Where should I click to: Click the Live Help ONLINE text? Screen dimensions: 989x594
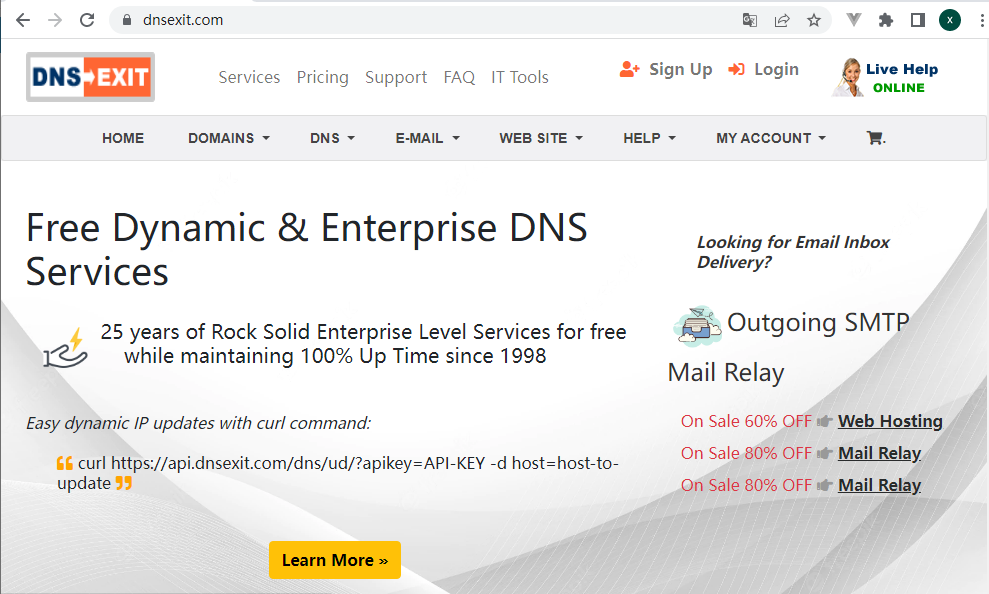tap(901, 78)
